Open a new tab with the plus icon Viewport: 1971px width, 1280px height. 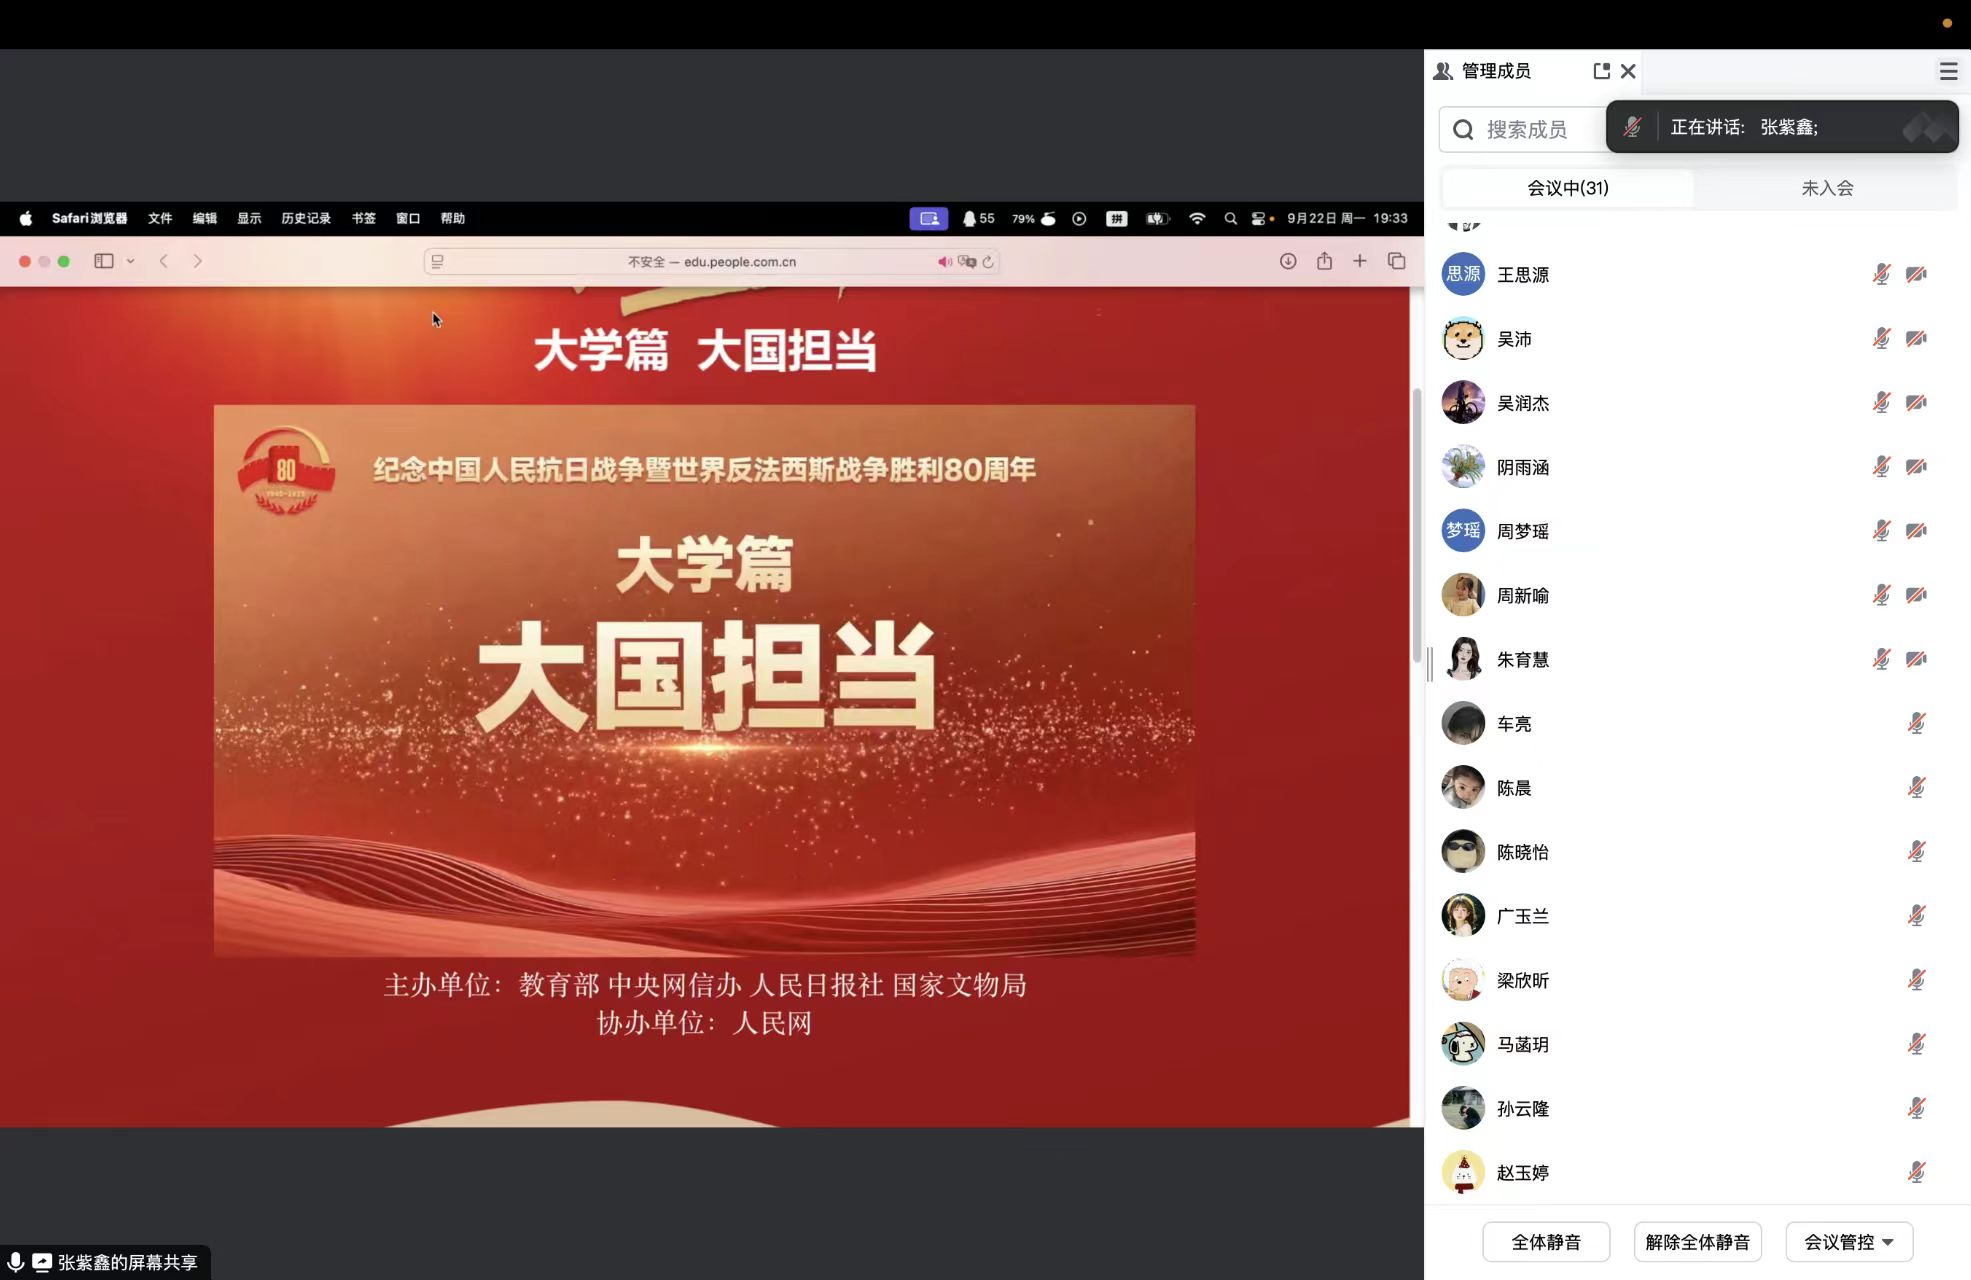pyautogui.click(x=1360, y=261)
